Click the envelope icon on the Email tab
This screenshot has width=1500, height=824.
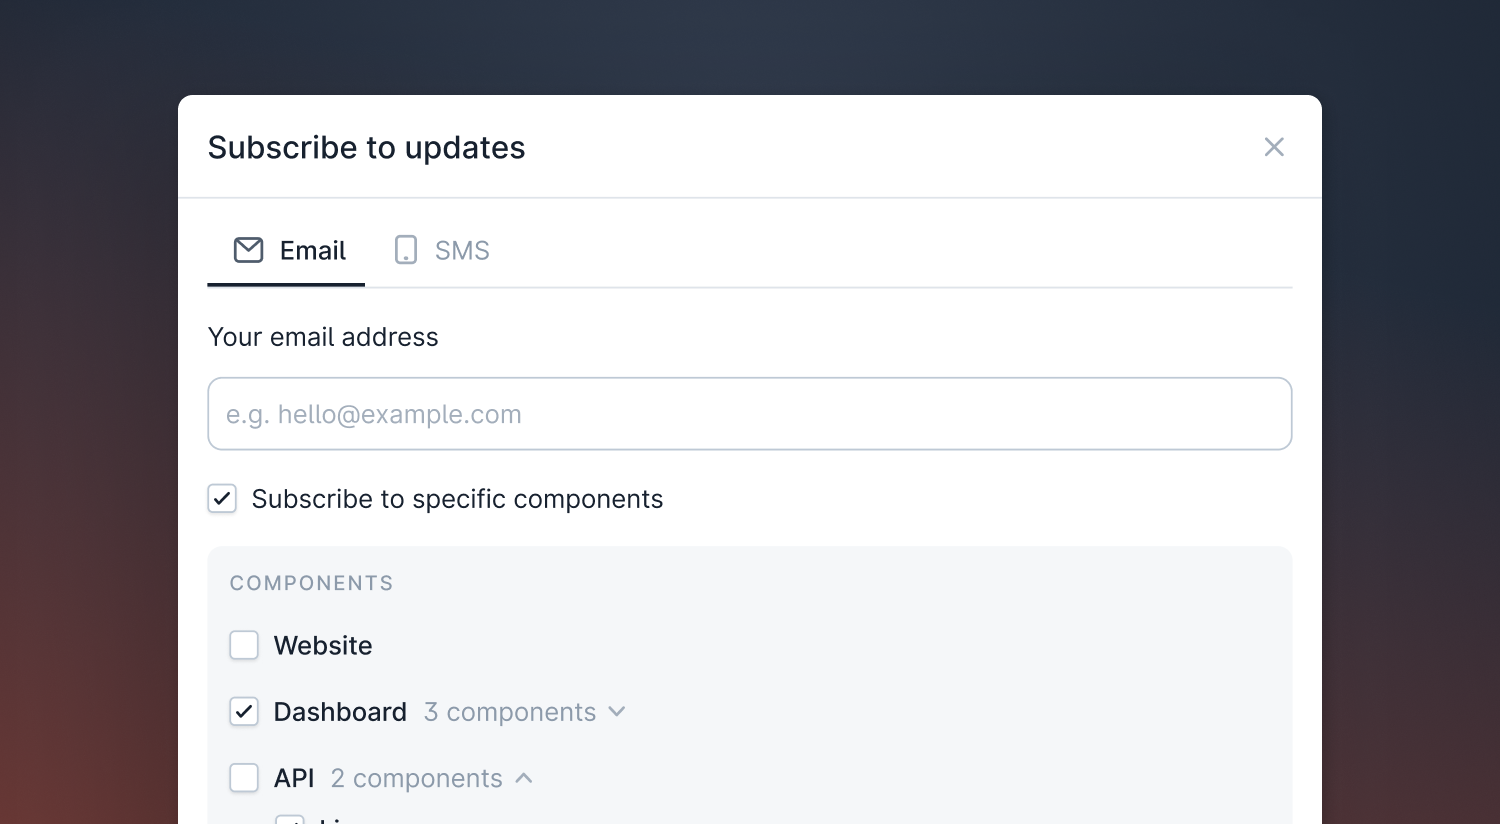click(248, 250)
